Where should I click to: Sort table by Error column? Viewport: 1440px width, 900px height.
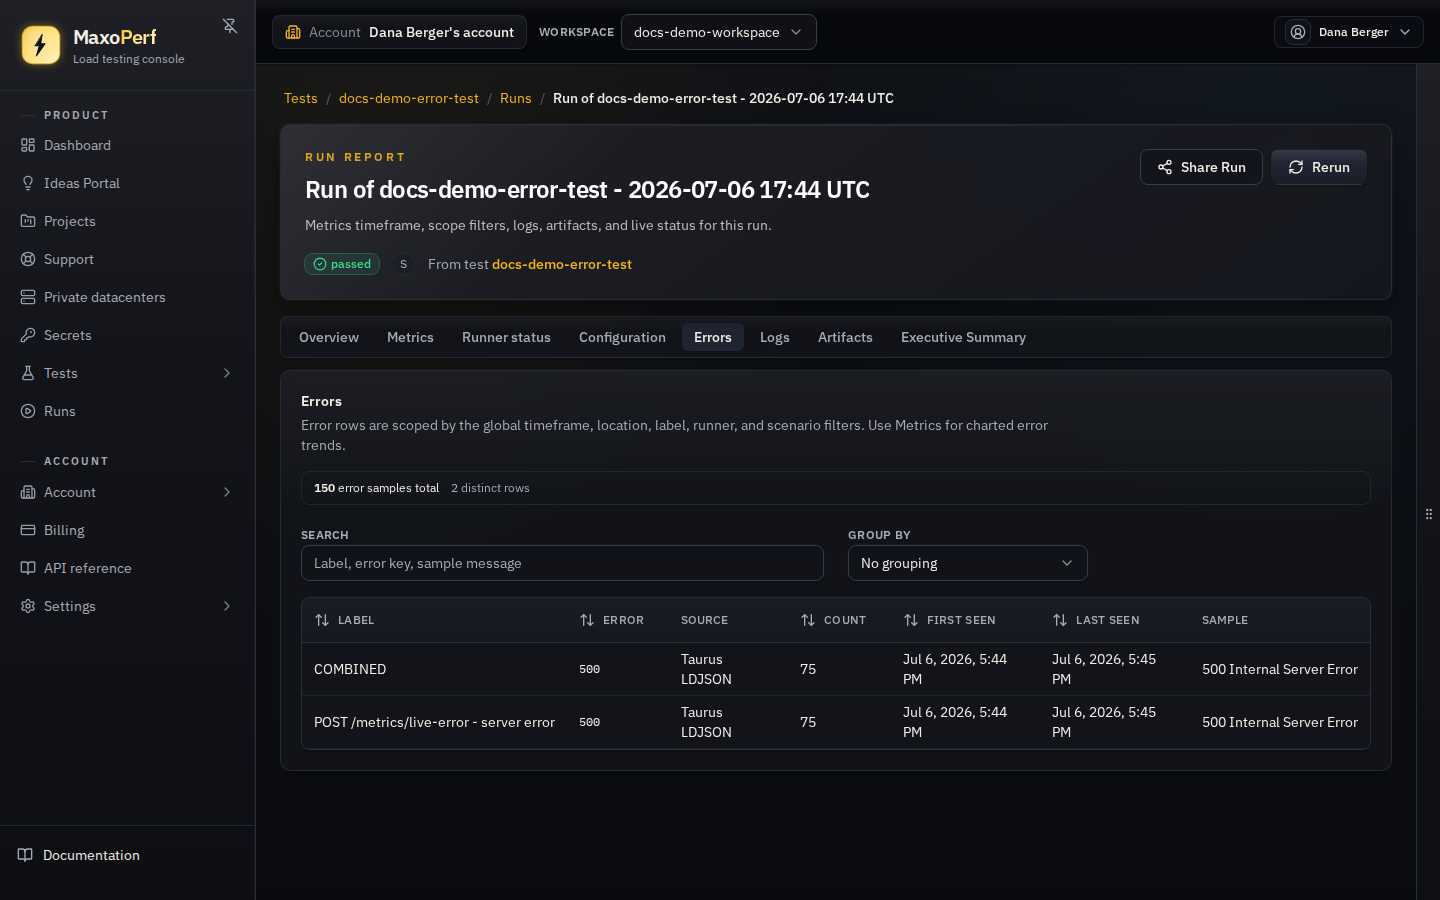611,620
